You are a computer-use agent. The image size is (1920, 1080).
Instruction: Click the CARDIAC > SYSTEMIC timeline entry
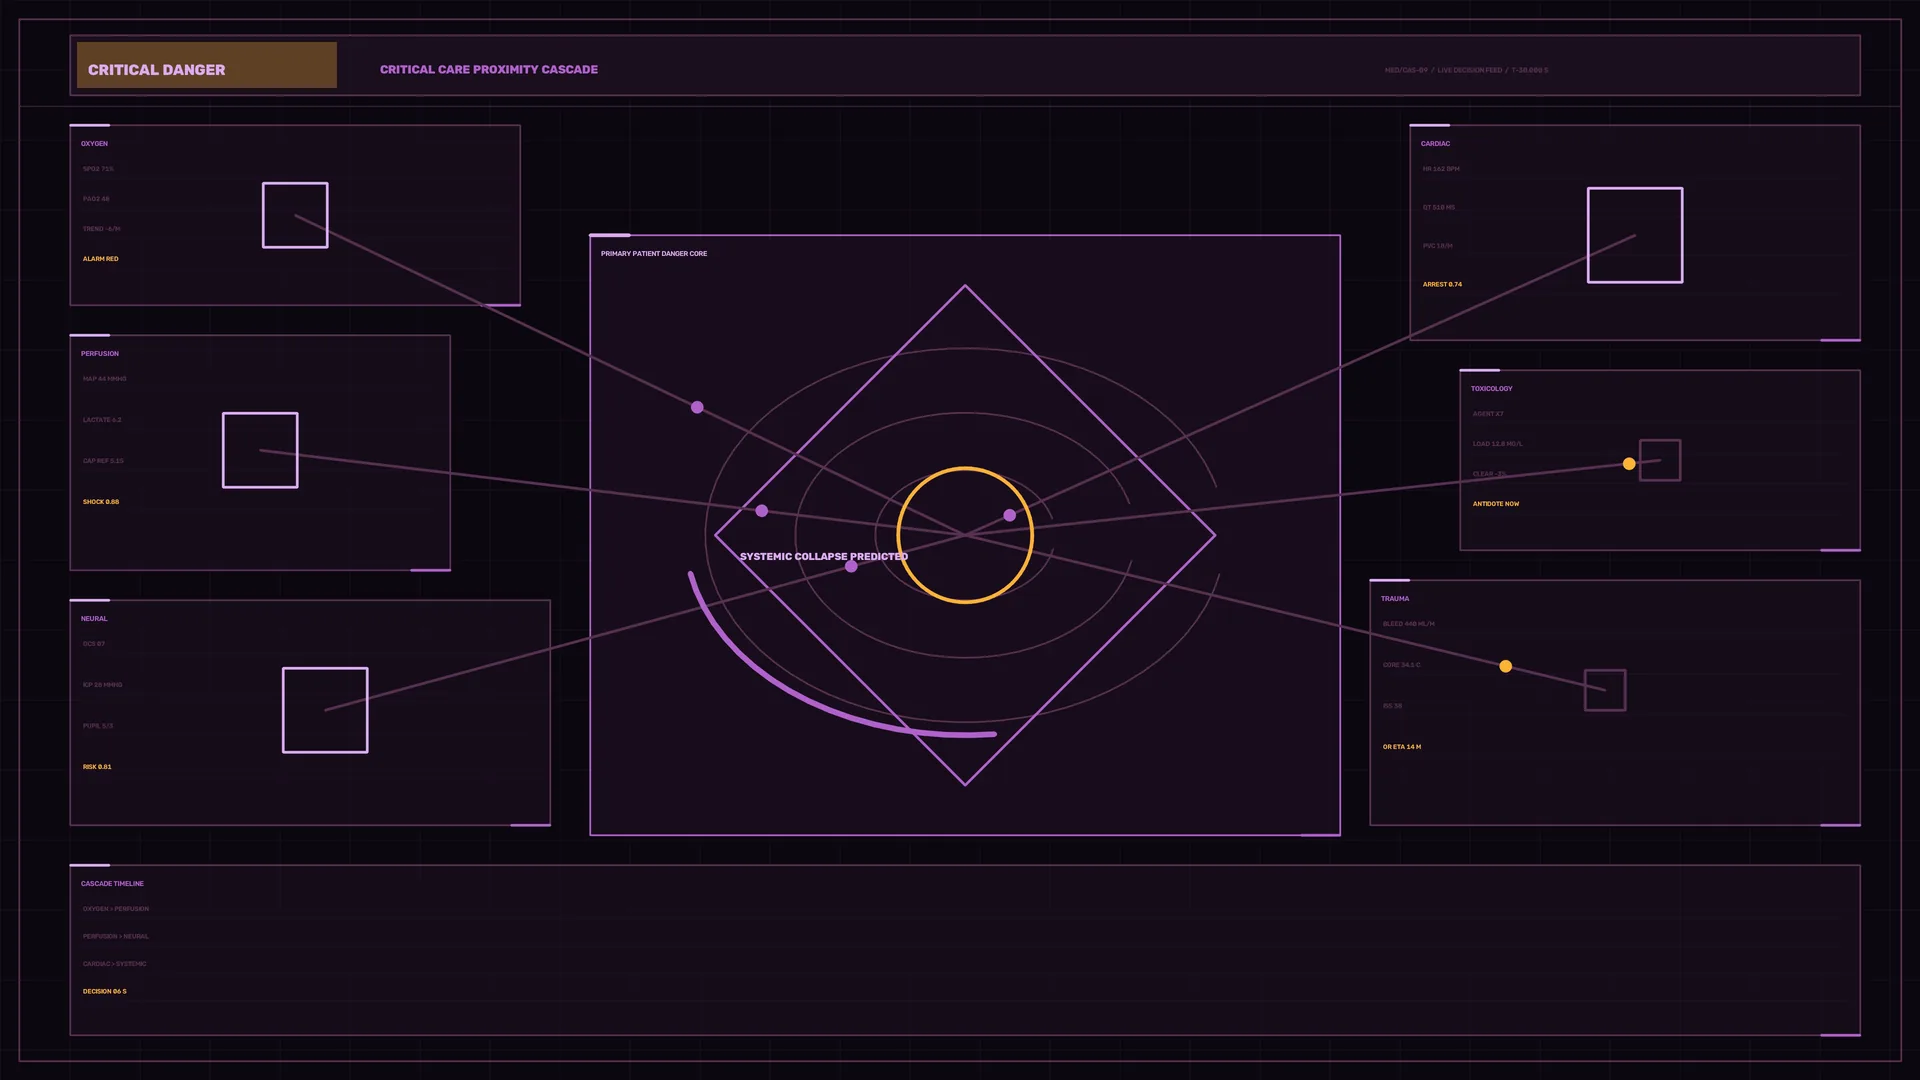pyautogui.click(x=115, y=964)
